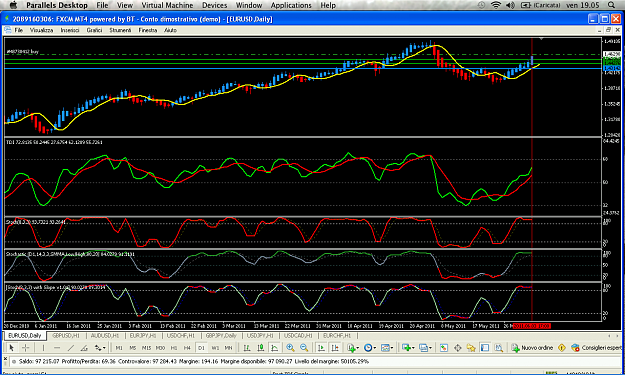Viewport: 625px width, 375px height.
Task: Open the Strategy Tester magnifier icon
Action: pyautogui.click(x=499, y=348)
